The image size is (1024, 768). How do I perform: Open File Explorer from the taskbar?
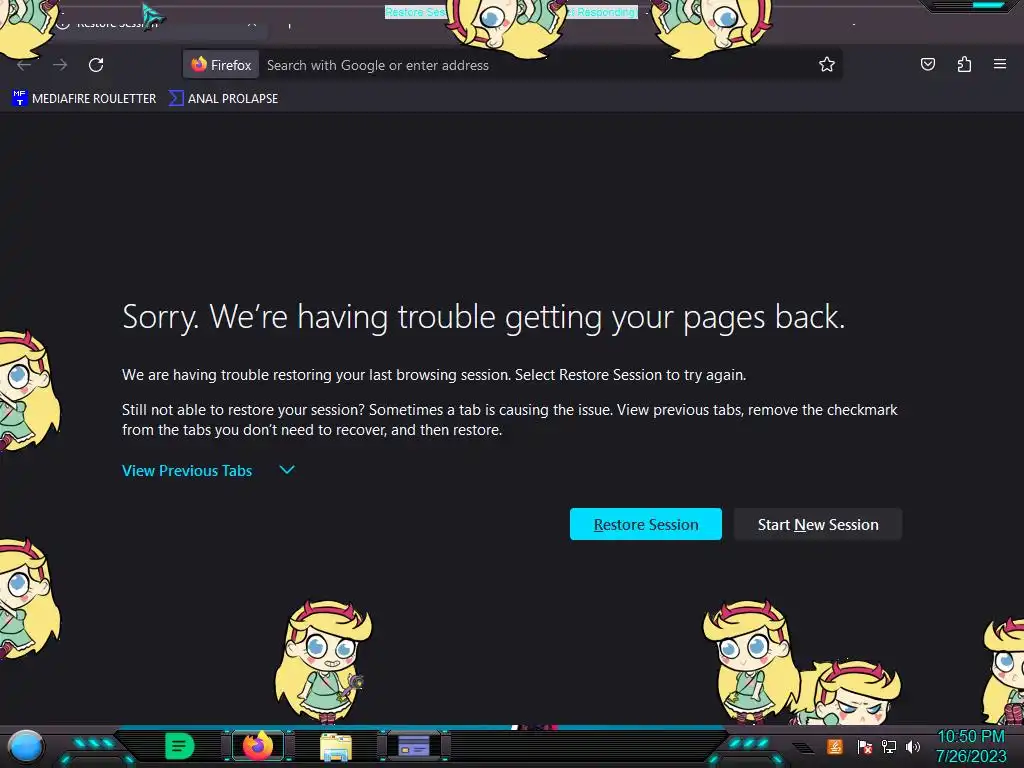336,746
